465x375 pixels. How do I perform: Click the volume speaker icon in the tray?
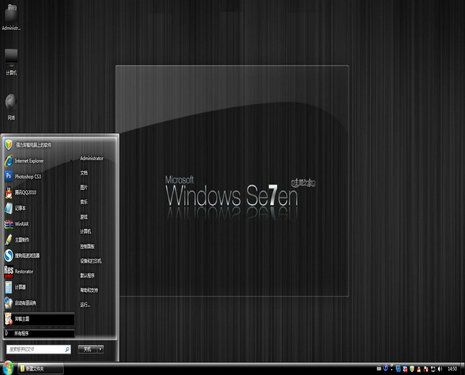click(440, 369)
